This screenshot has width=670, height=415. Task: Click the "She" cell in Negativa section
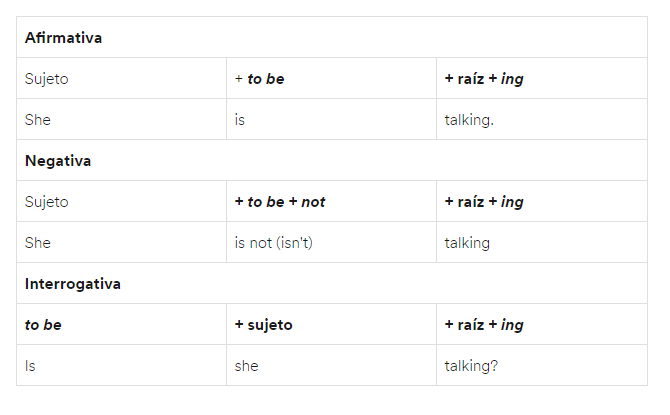38,243
